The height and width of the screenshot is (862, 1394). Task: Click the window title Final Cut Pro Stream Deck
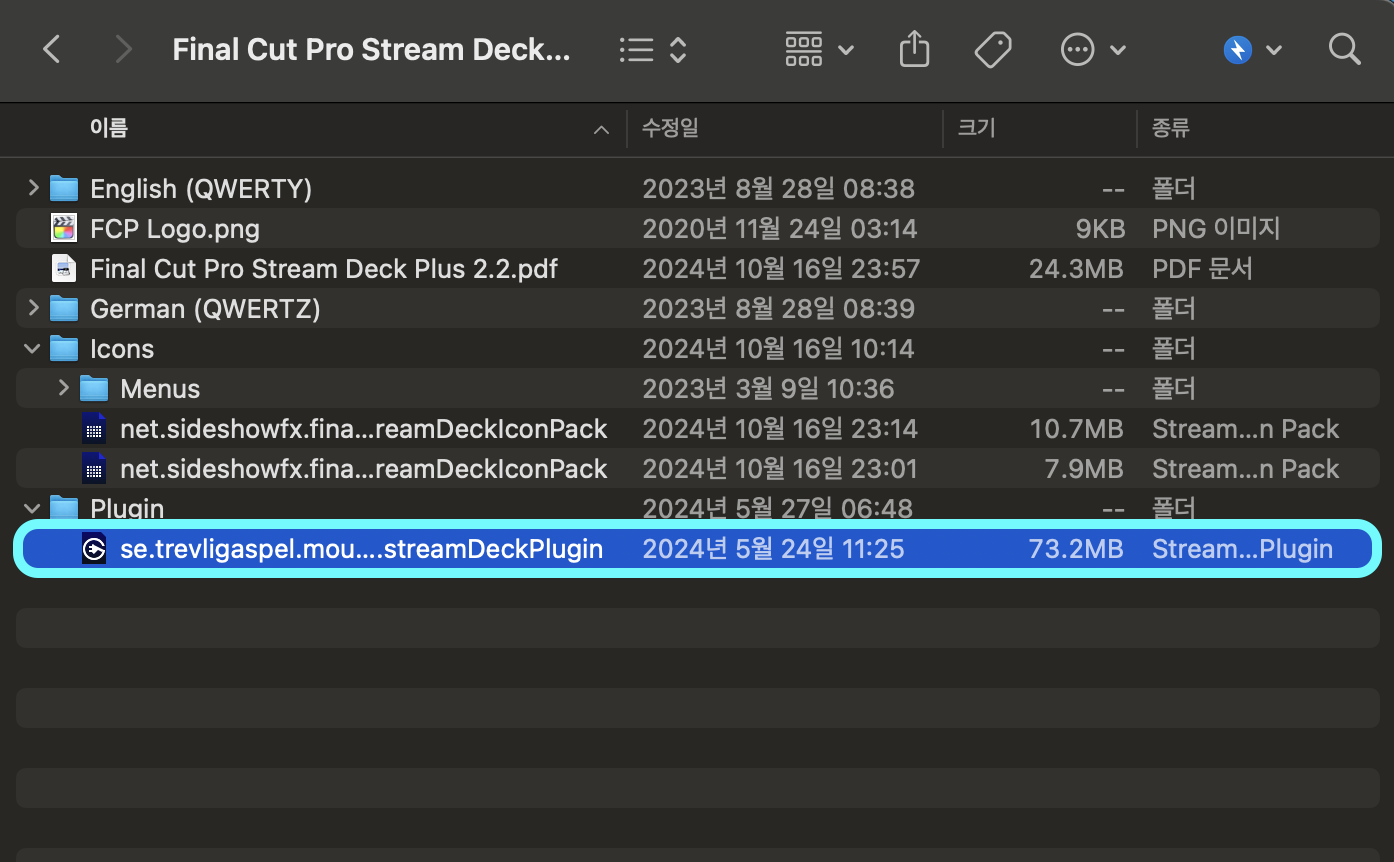coord(371,50)
